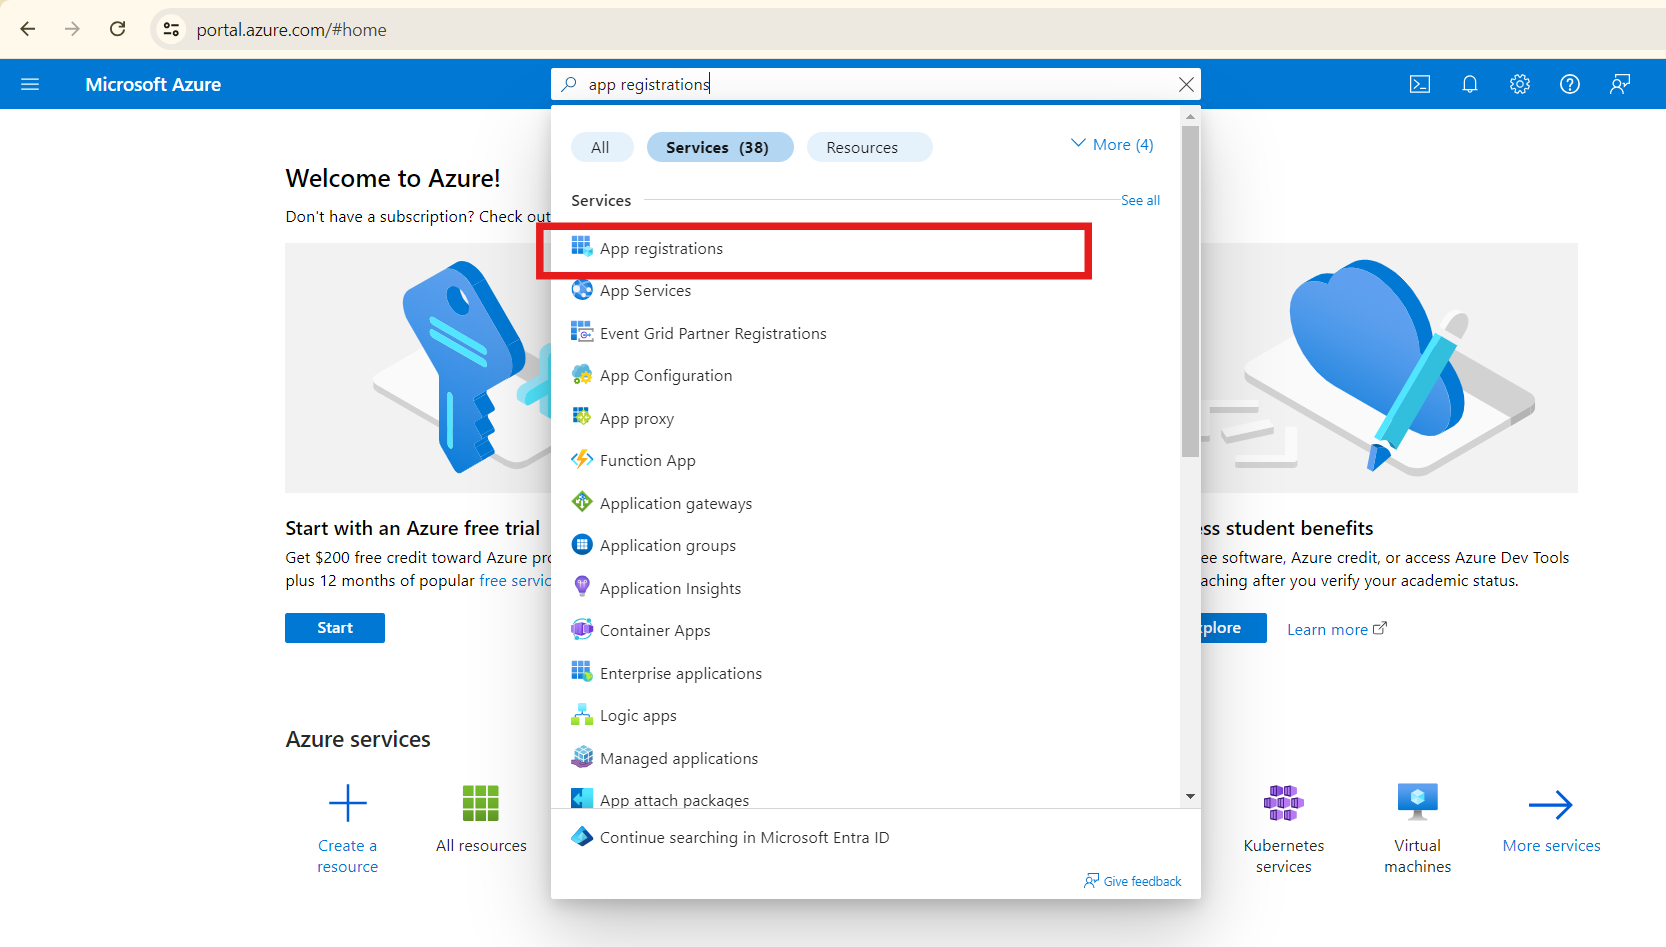Clear the search box with X
Screen dimensions: 1666x947
pos(1186,84)
